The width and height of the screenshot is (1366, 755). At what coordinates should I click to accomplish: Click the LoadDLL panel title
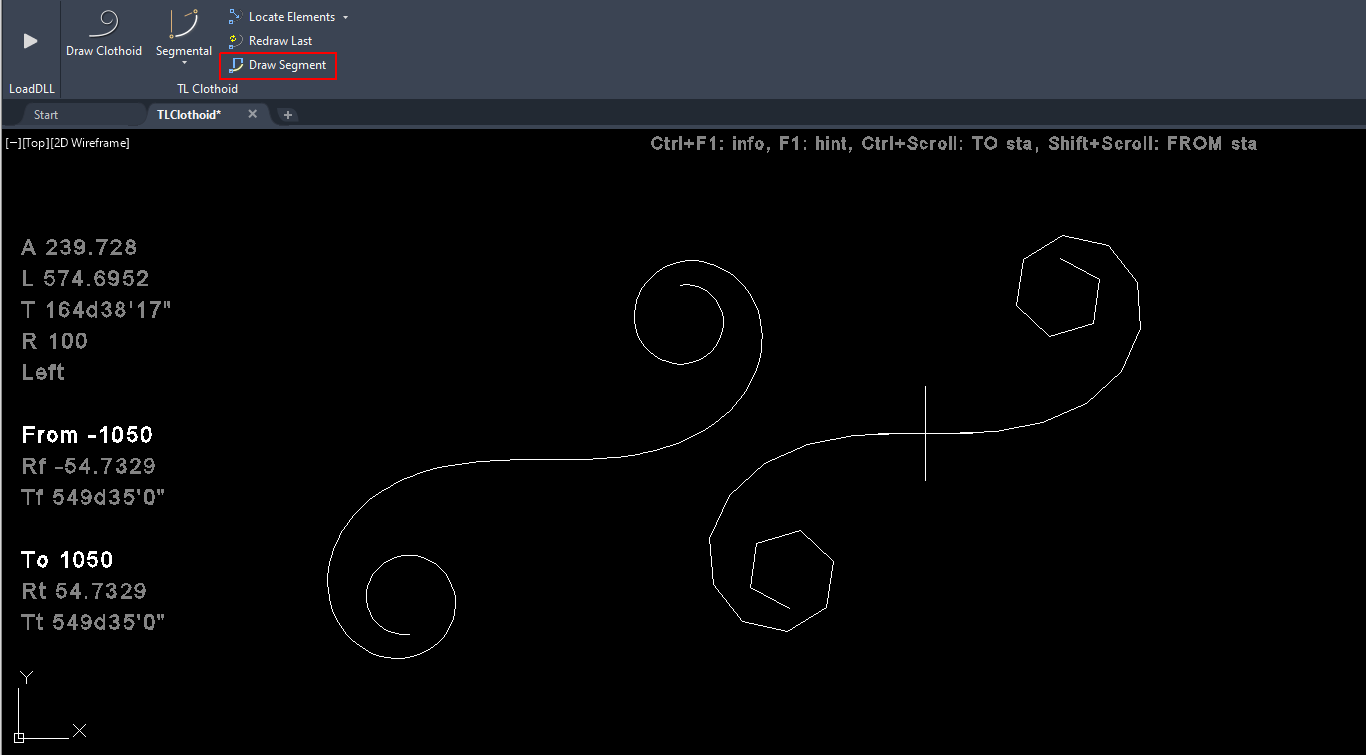pos(32,89)
